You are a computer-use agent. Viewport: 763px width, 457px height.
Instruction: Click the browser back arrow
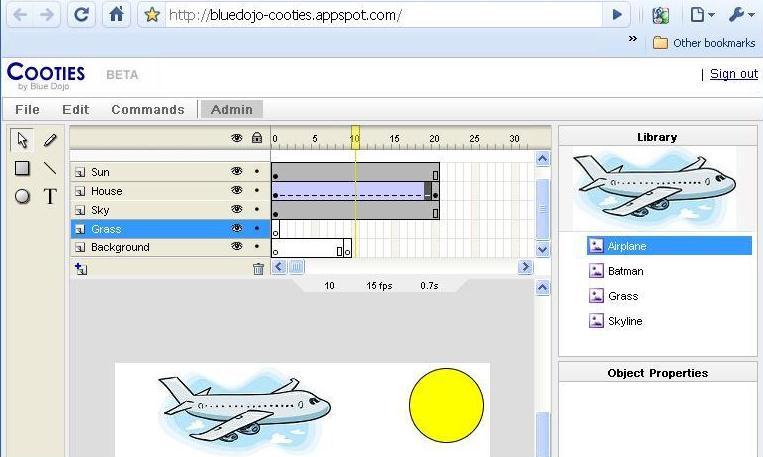click(20, 15)
